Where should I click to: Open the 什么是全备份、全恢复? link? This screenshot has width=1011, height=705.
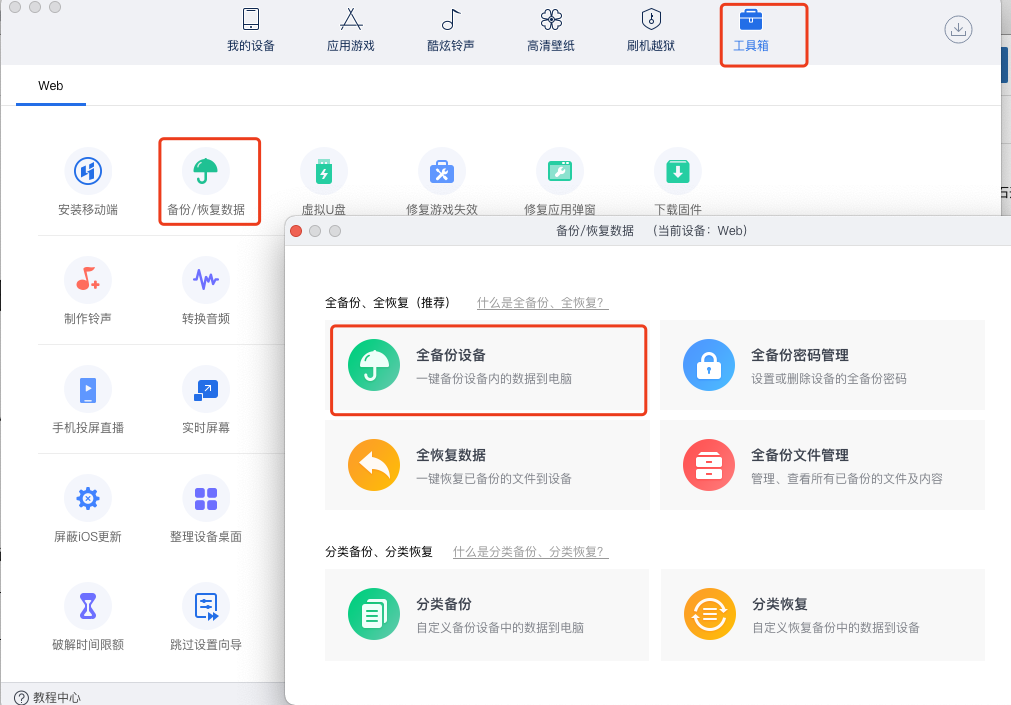point(542,303)
